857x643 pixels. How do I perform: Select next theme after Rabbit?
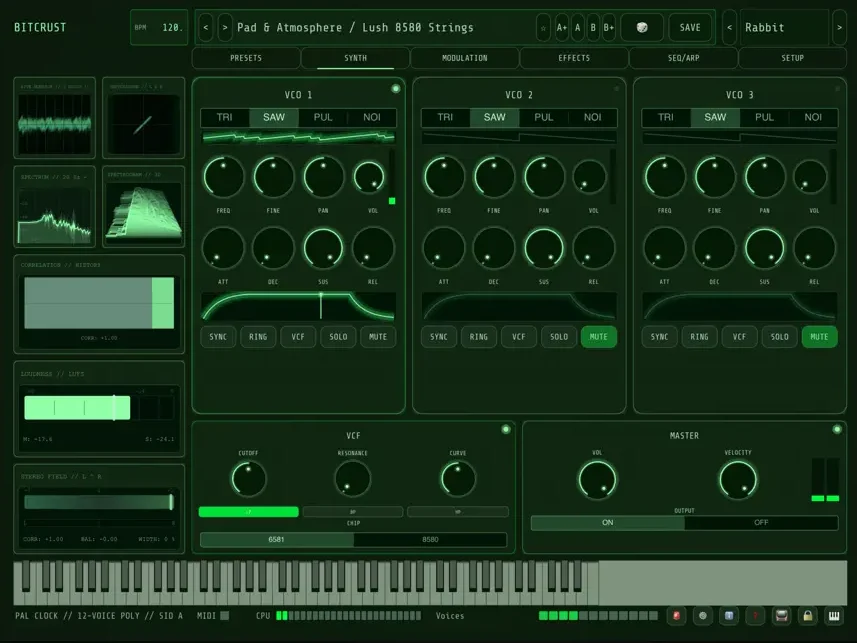840,27
